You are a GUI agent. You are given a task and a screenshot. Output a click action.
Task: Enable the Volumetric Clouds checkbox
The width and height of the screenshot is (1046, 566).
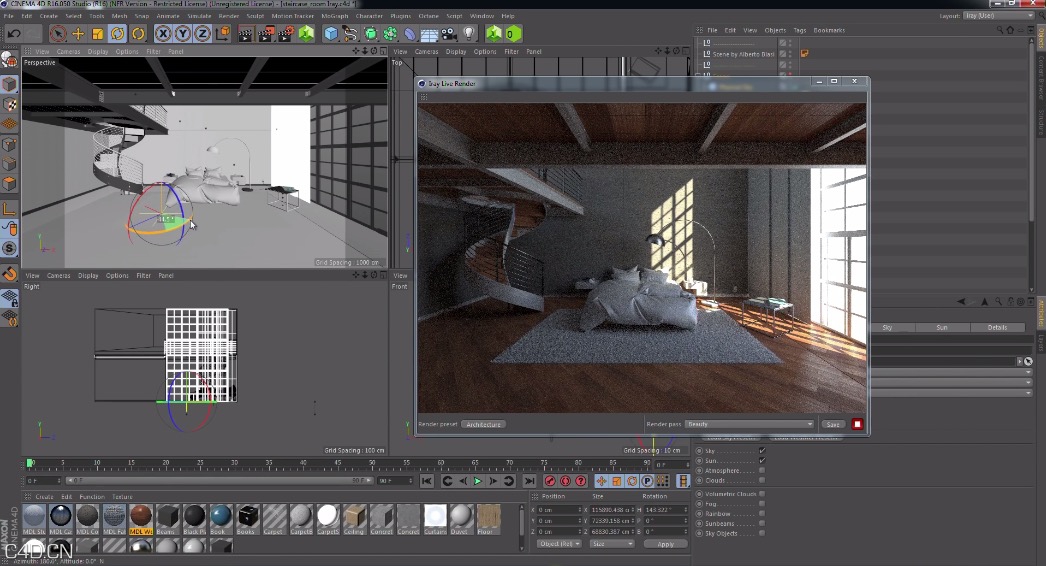coord(762,494)
